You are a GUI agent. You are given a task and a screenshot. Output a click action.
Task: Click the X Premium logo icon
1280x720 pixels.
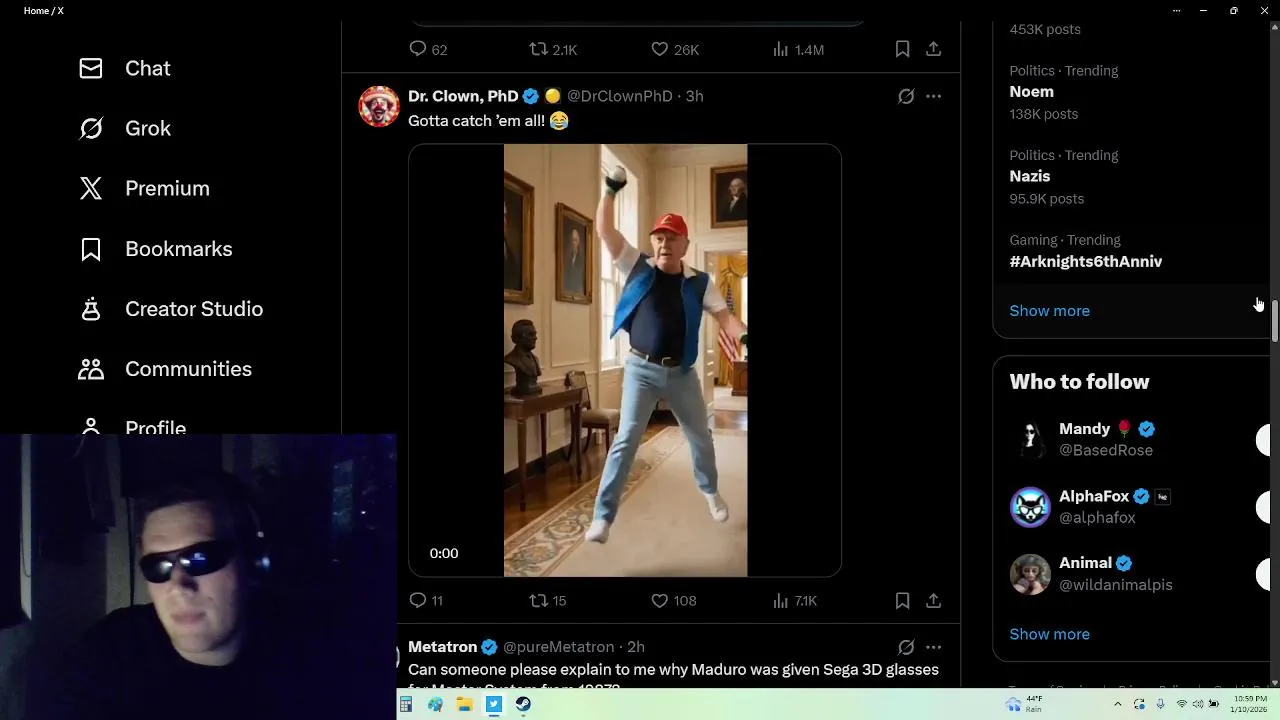click(x=91, y=188)
